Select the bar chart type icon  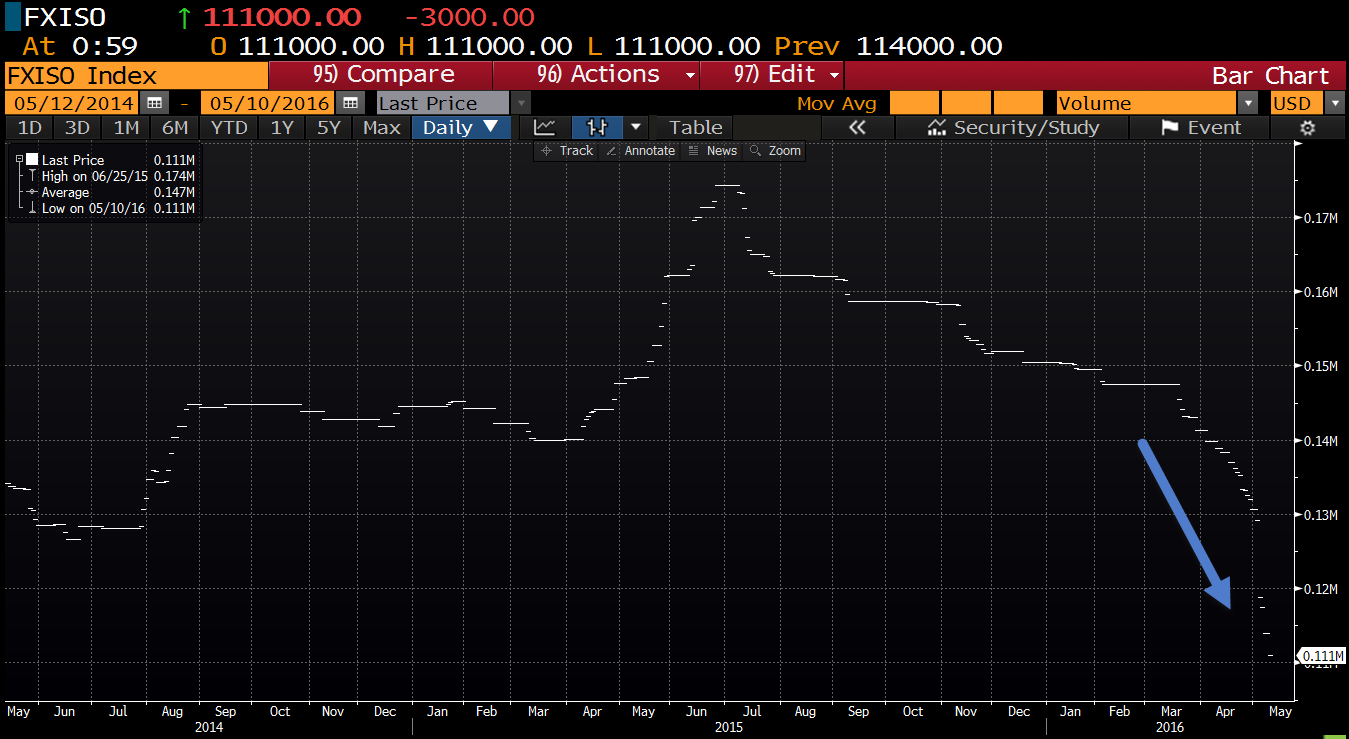point(598,127)
